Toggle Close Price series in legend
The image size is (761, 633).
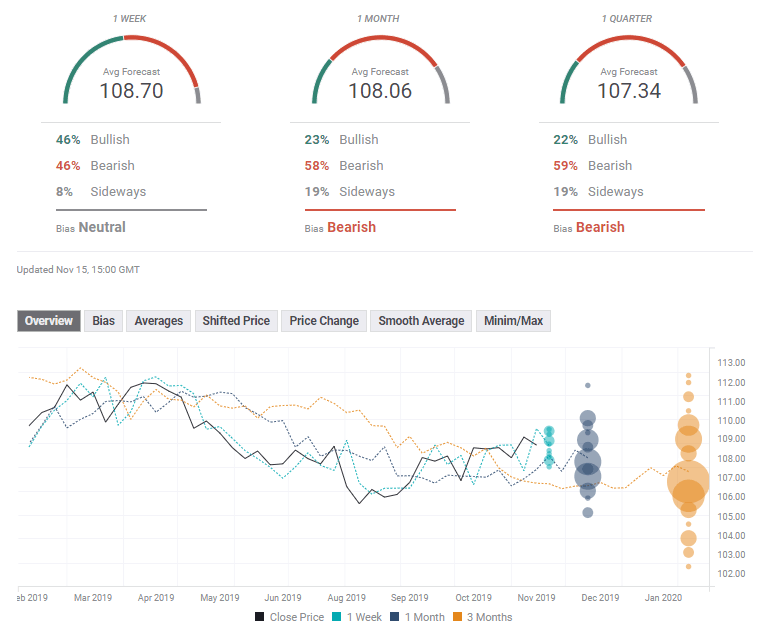(x=290, y=617)
